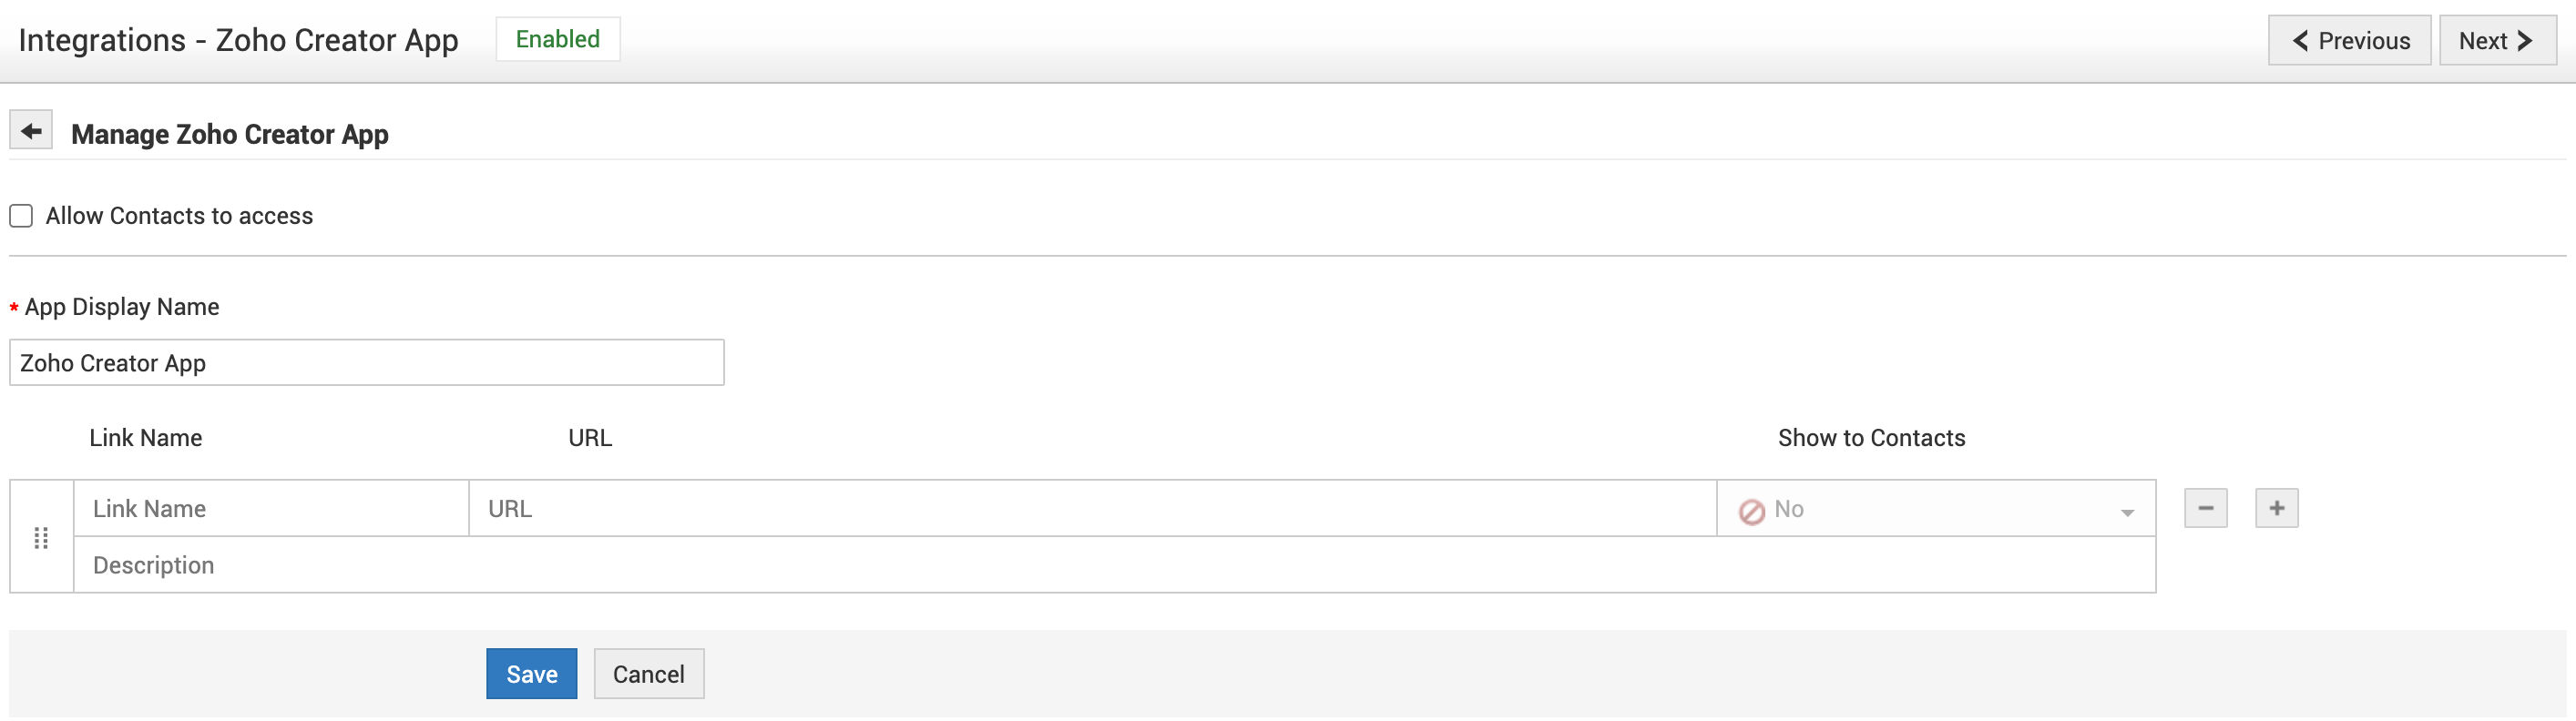Click the Show to Contacts column header
The height and width of the screenshot is (721, 2576).
[1871, 438]
